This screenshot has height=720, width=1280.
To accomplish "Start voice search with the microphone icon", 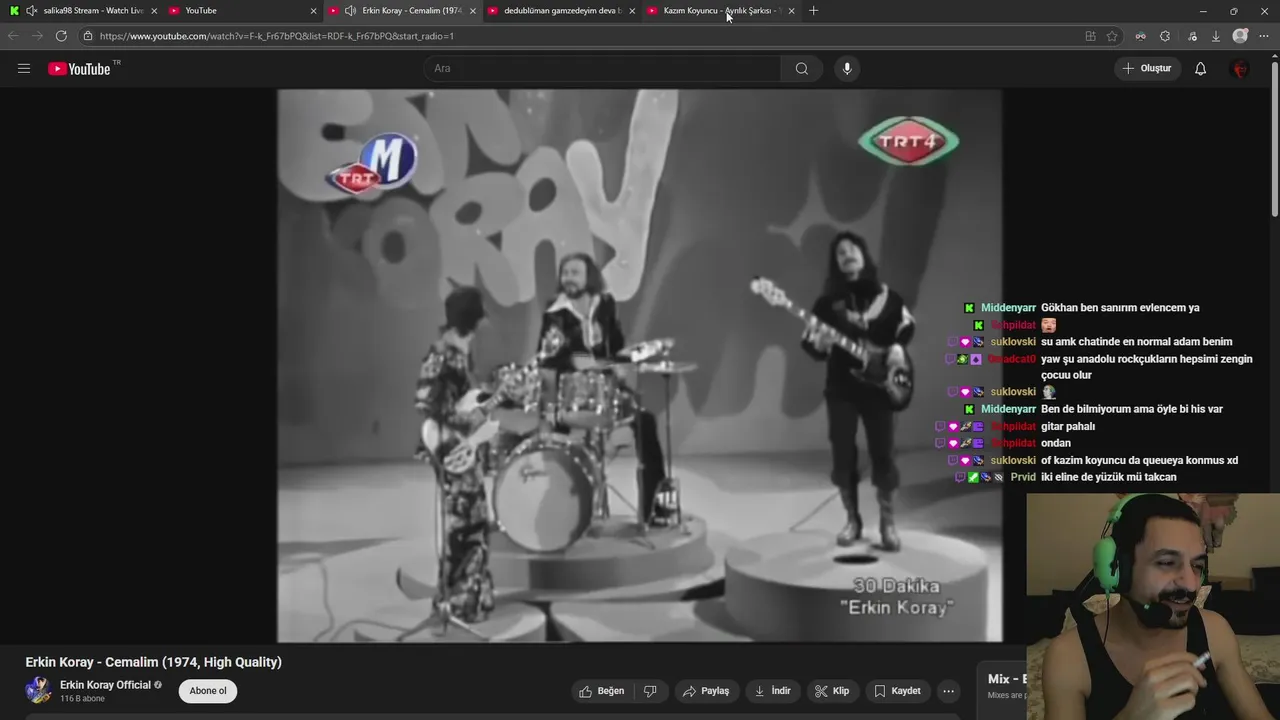I will pos(847,69).
